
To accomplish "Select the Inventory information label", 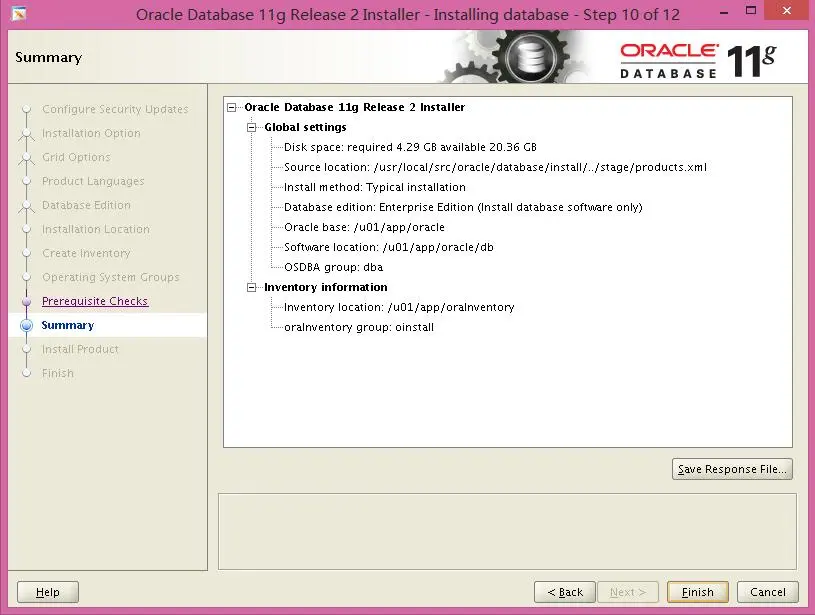I will point(326,287).
